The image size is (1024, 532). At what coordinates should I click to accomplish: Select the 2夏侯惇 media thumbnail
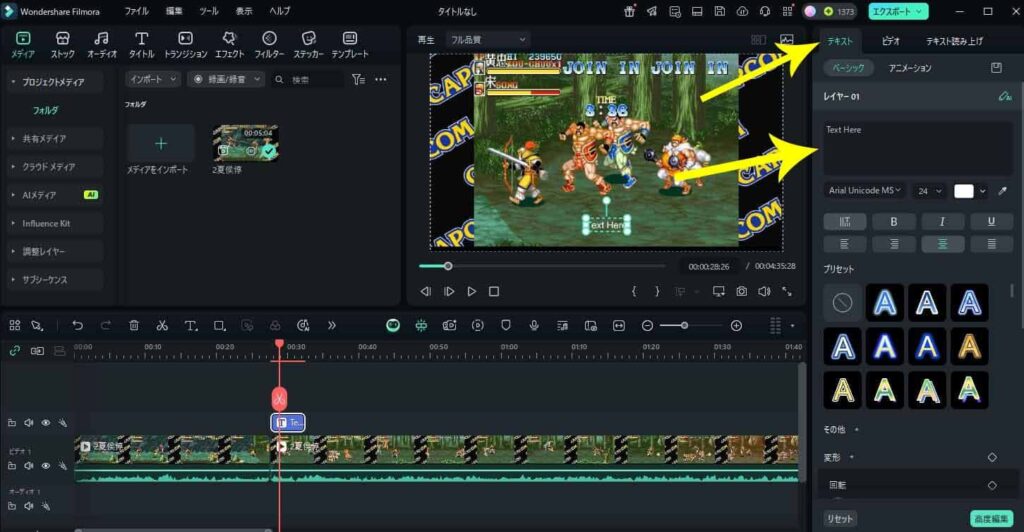[x=245, y=143]
